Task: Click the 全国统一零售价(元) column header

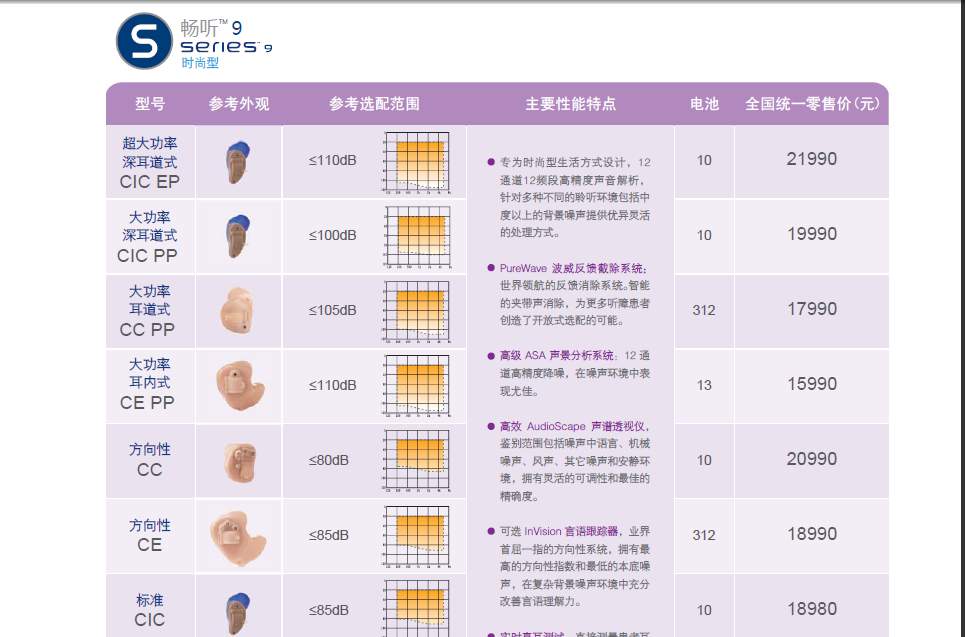Action: [812, 103]
